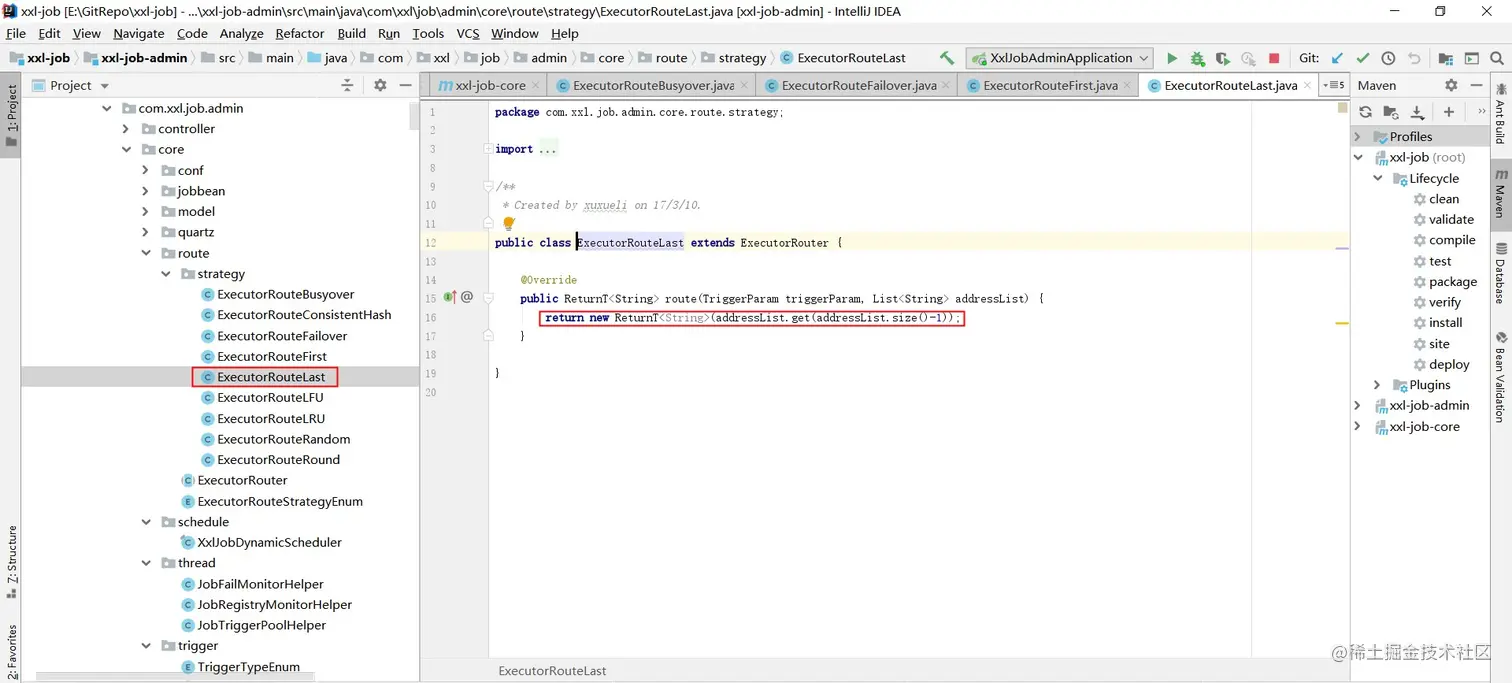The height and width of the screenshot is (683, 1512).
Task: Click ExecutorRouteLast in navigation breadcrumb
Action: pyautogui.click(x=843, y=58)
